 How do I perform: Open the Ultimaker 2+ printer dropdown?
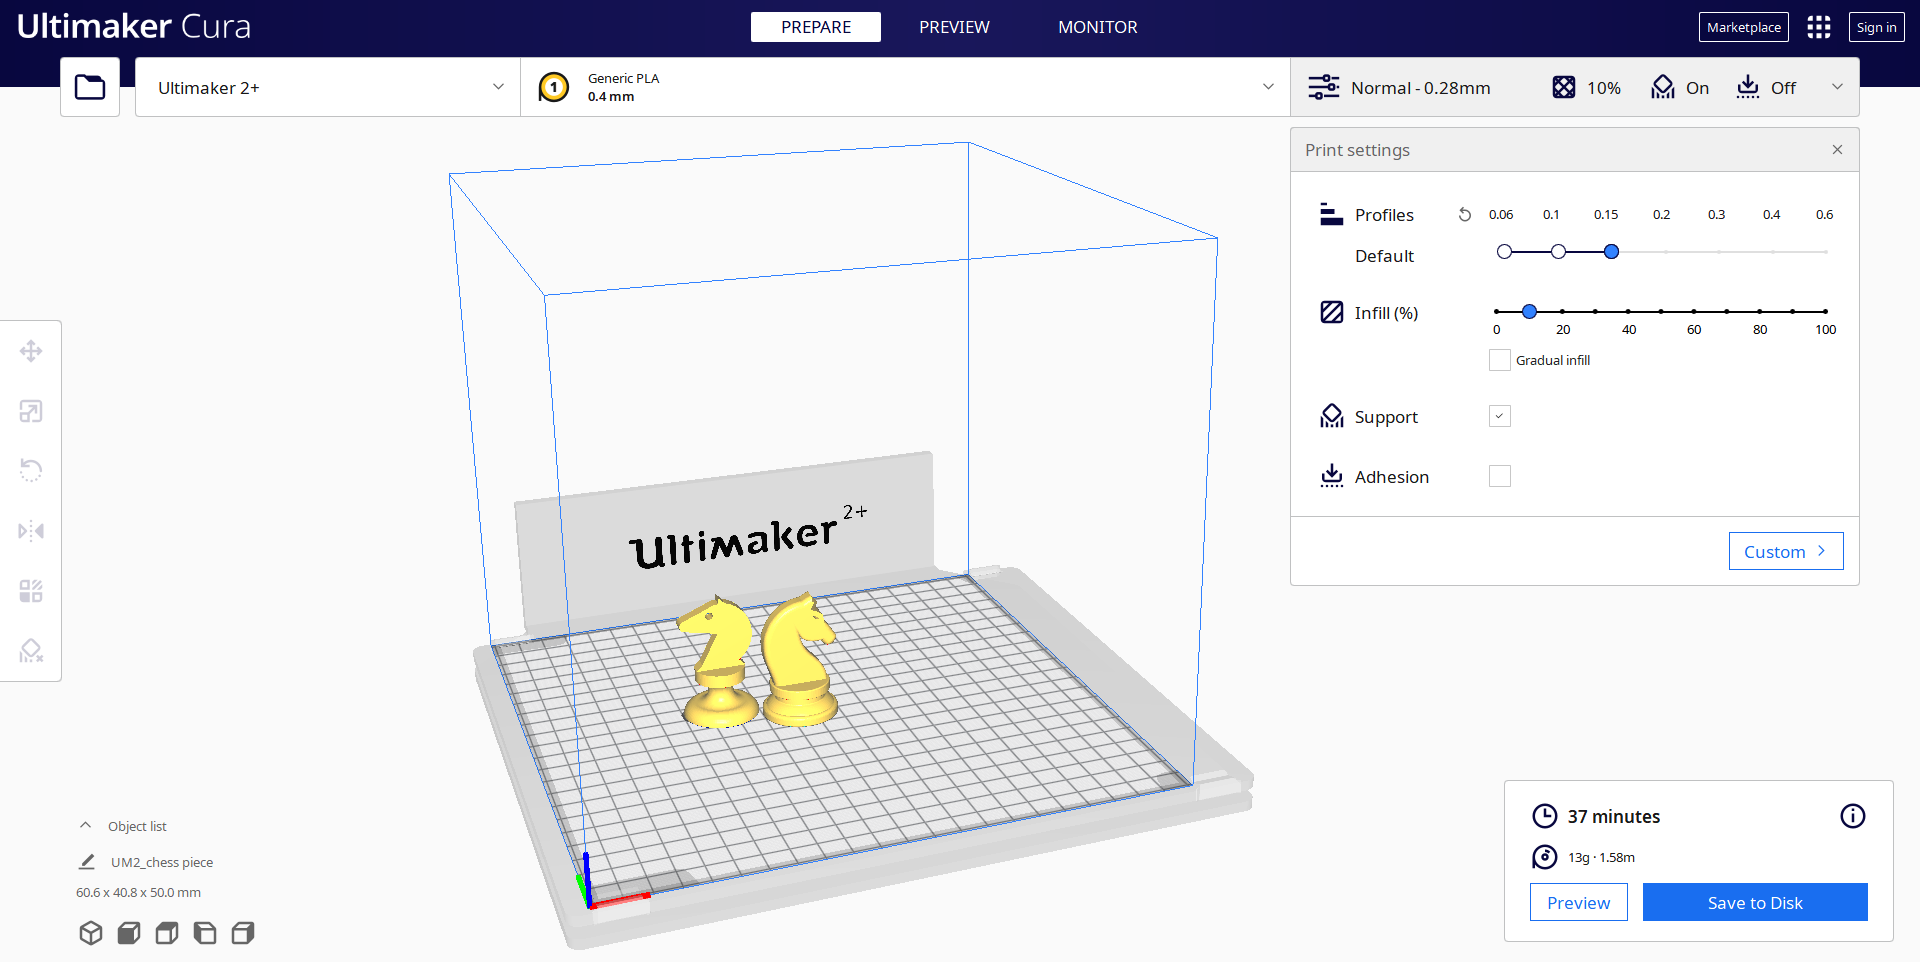tap(328, 87)
